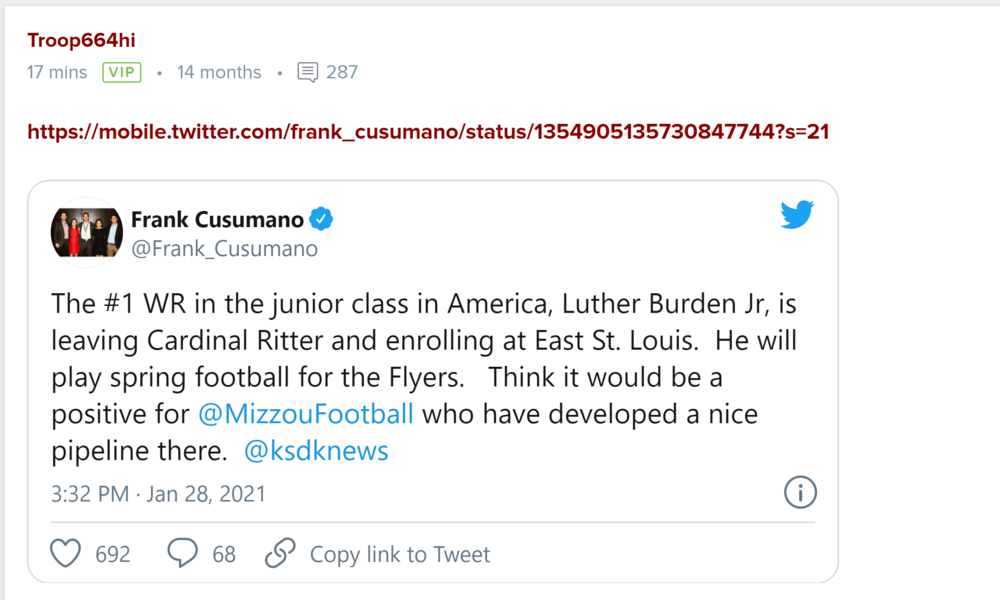Click the blue verified badge
Image resolution: width=1000 pixels, height=600 pixels.
click(x=320, y=219)
